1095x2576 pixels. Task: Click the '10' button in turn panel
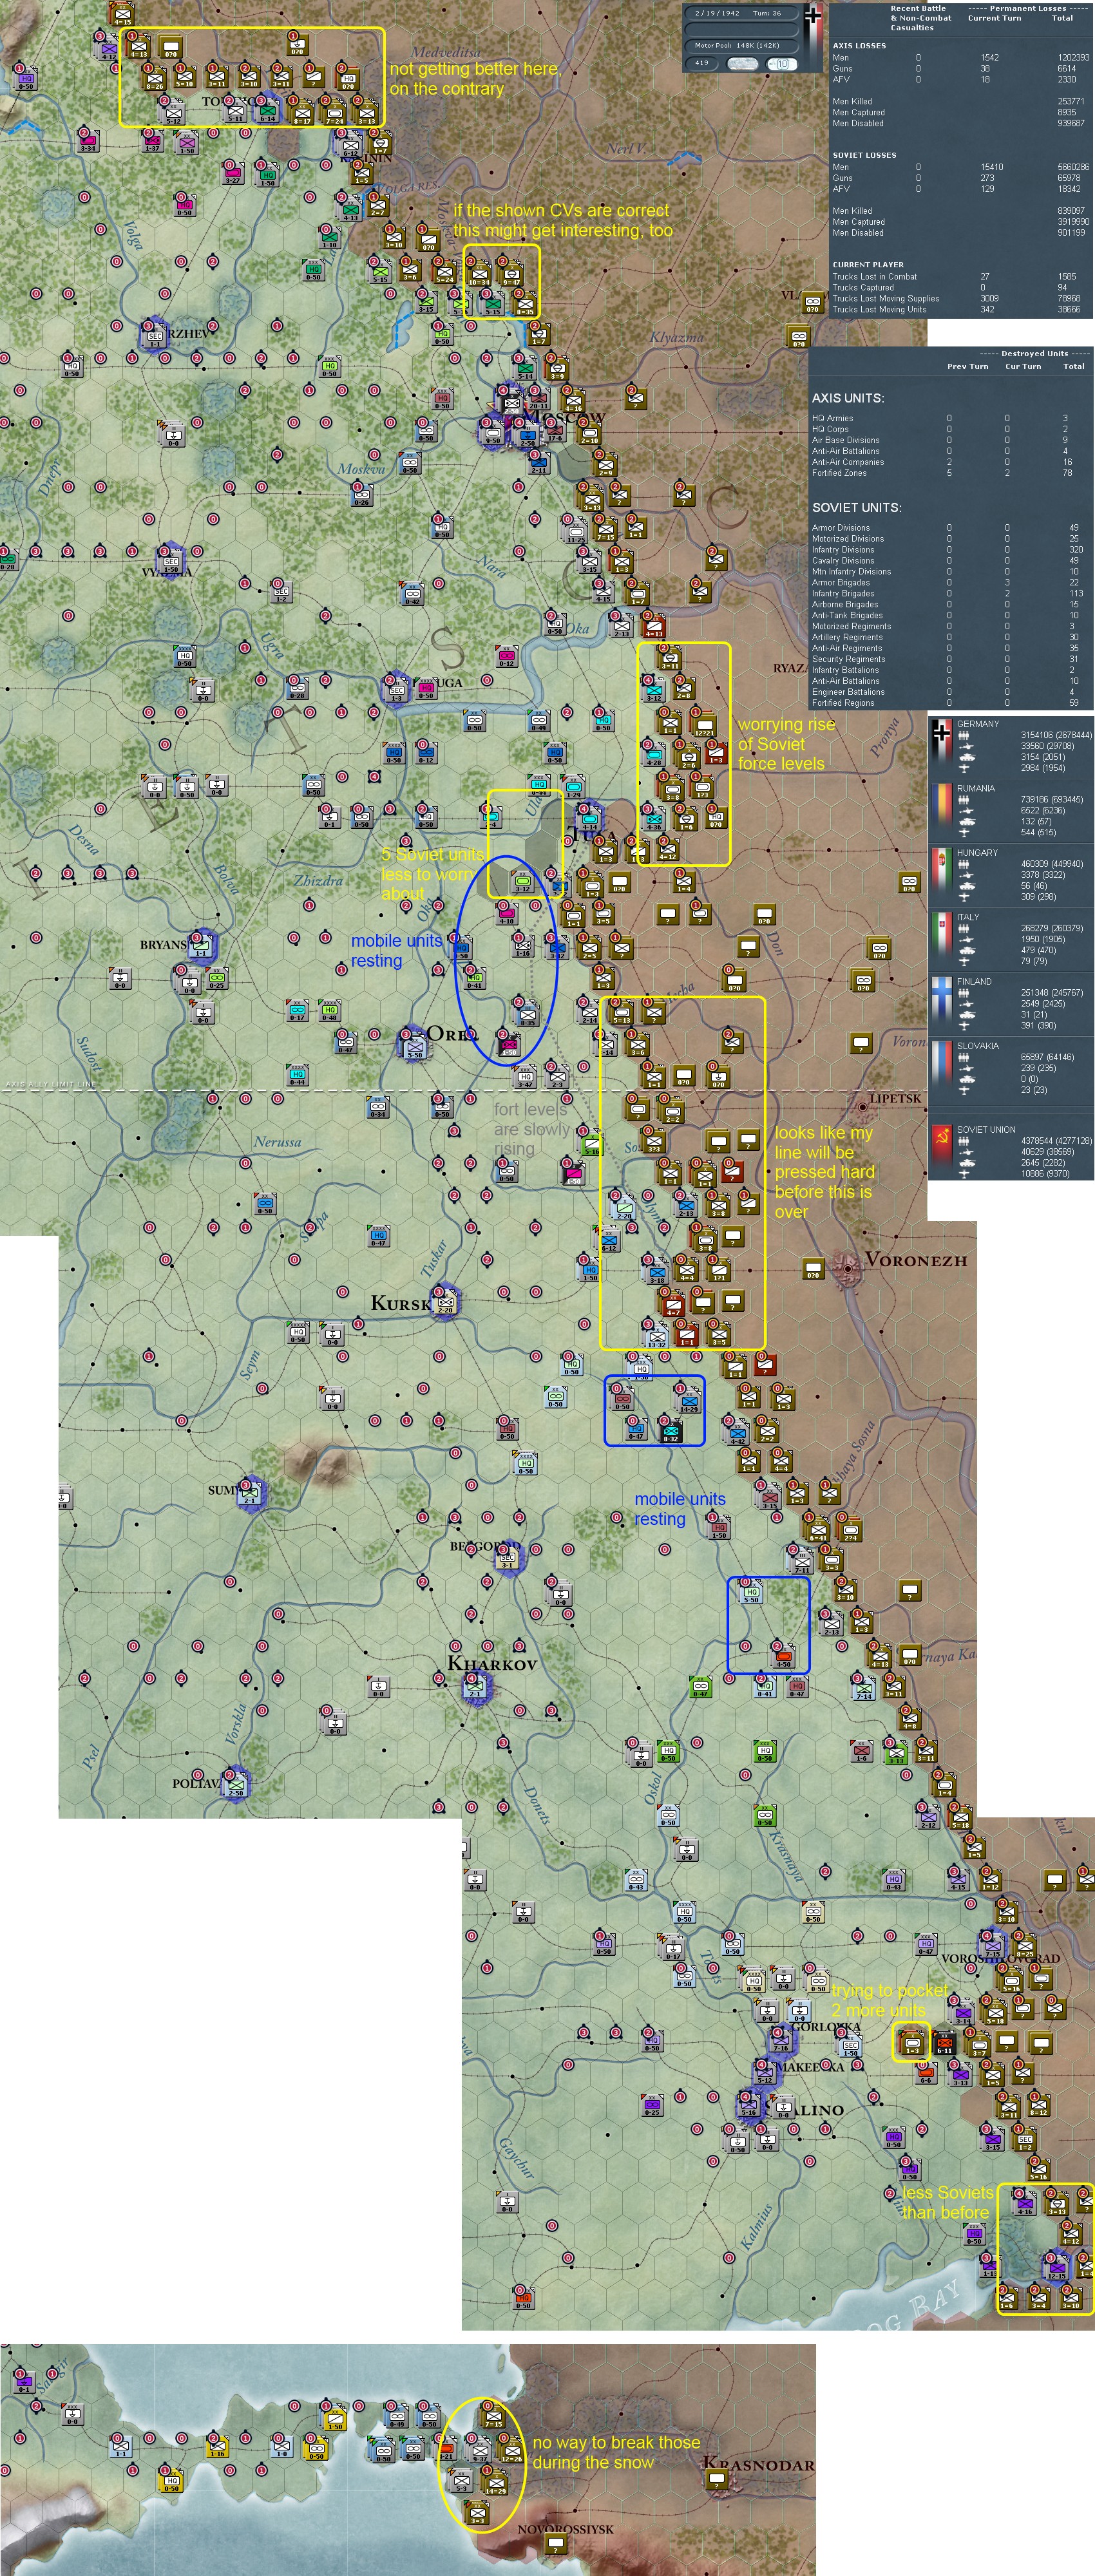(x=781, y=64)
